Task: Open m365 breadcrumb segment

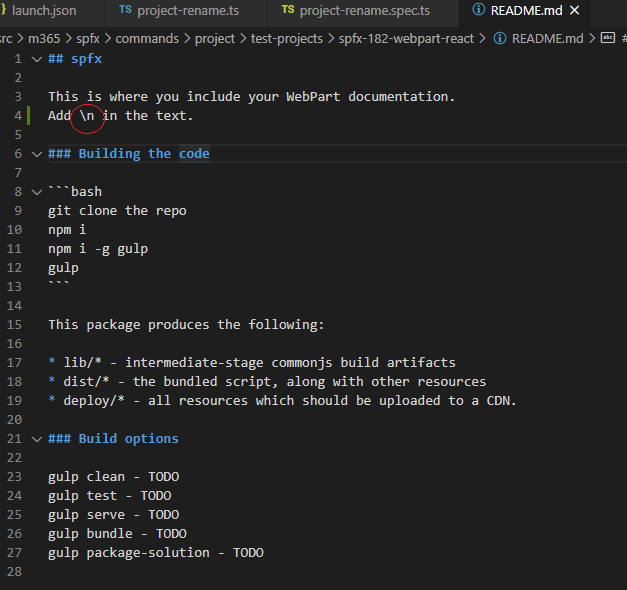Action: [44, 39]
